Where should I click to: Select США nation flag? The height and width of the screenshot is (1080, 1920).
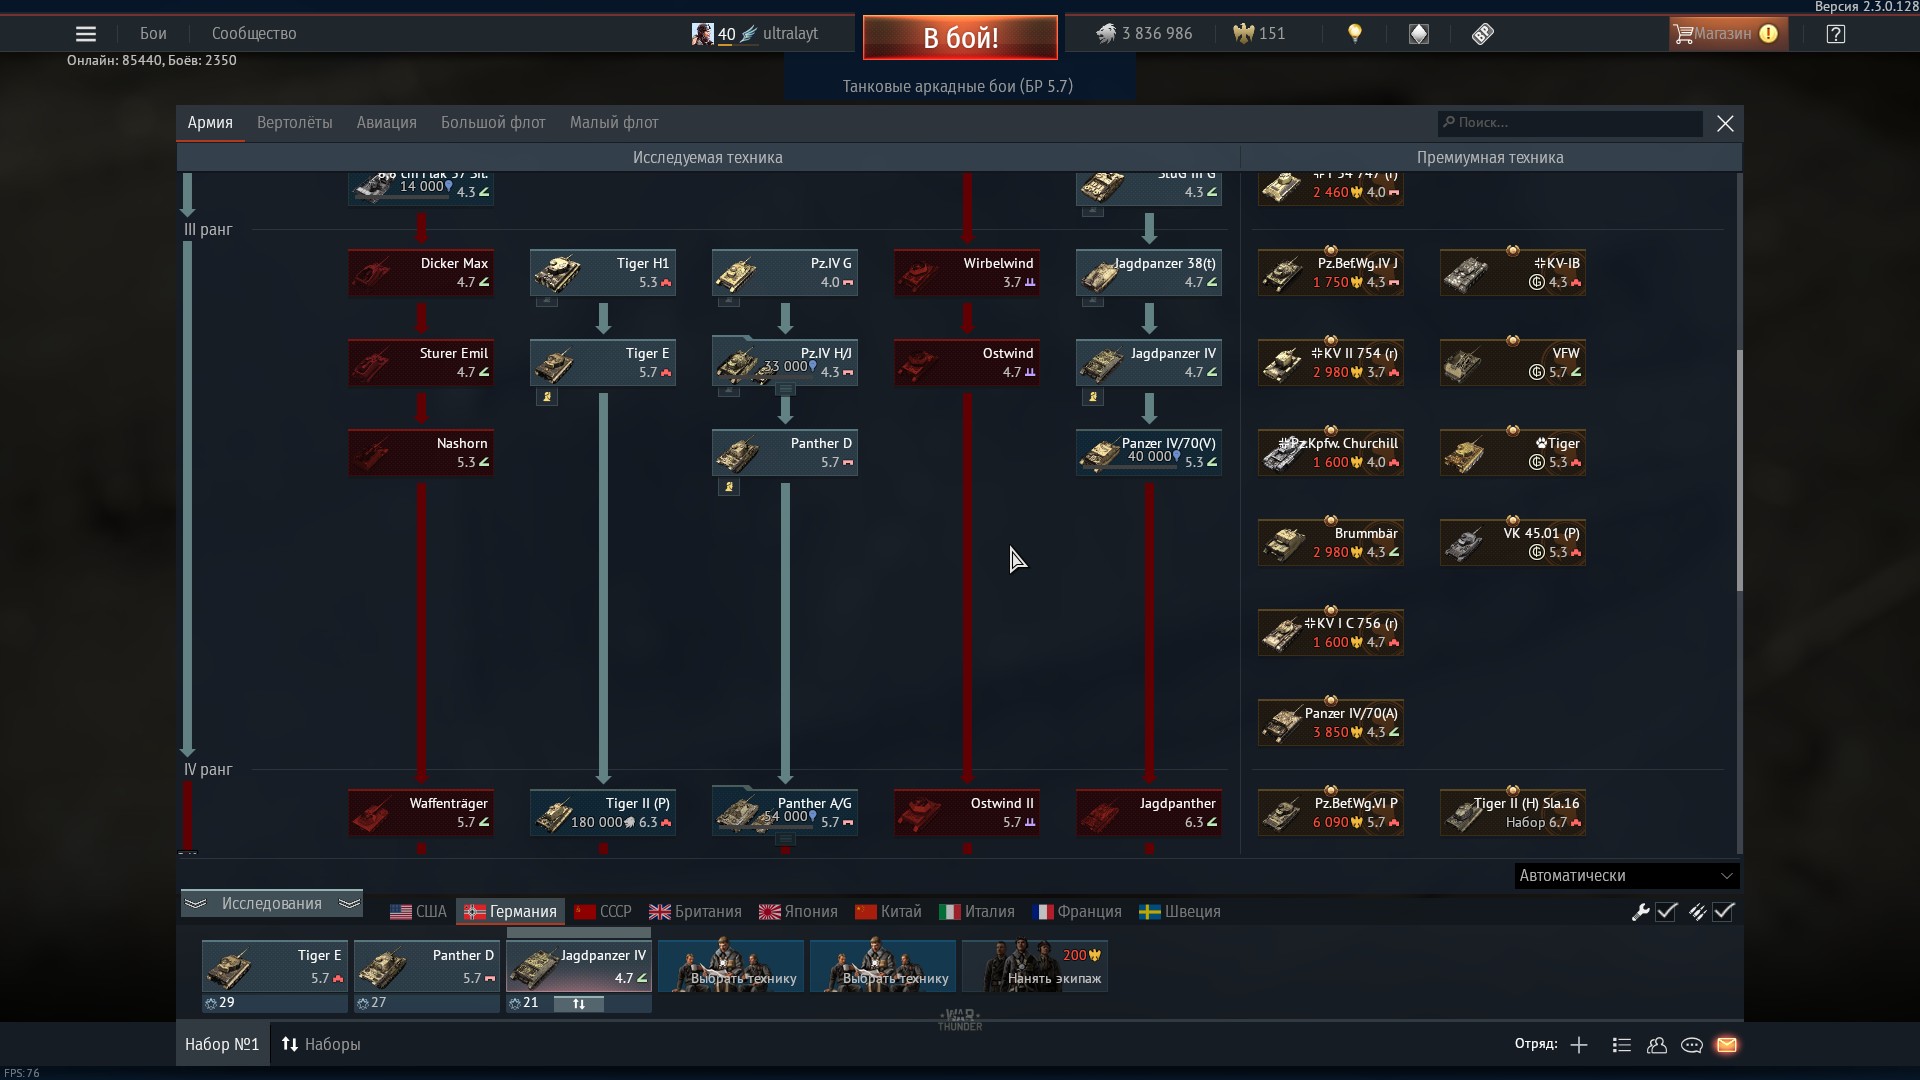[x=418, y=912]
